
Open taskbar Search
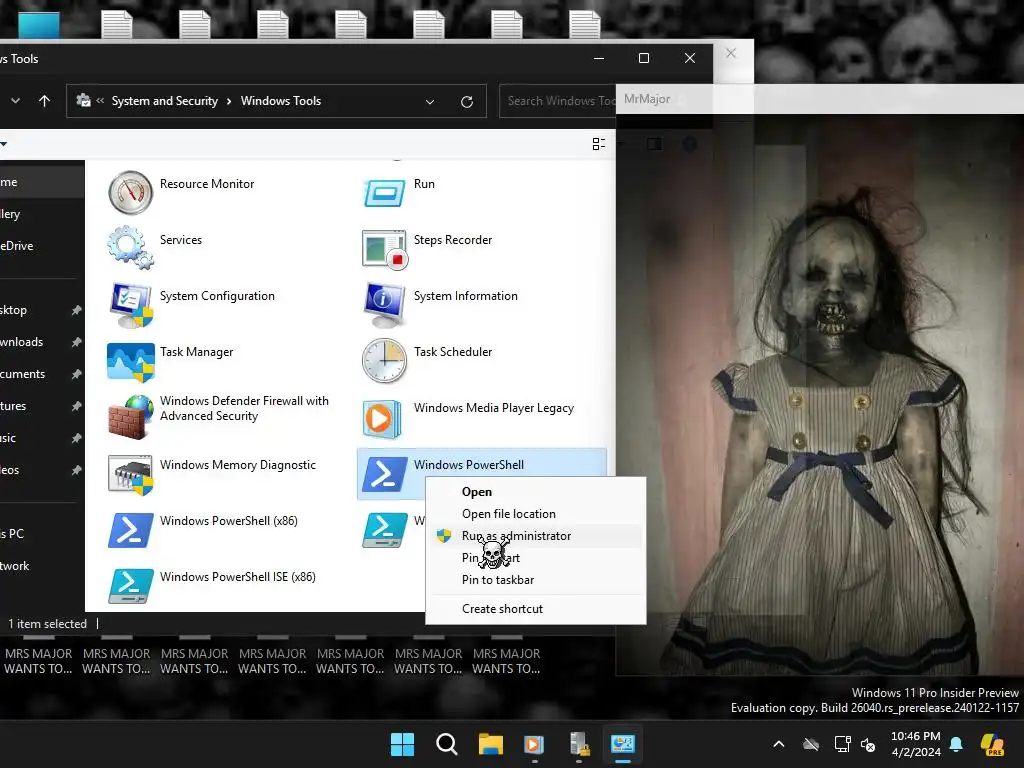[447, 744]
